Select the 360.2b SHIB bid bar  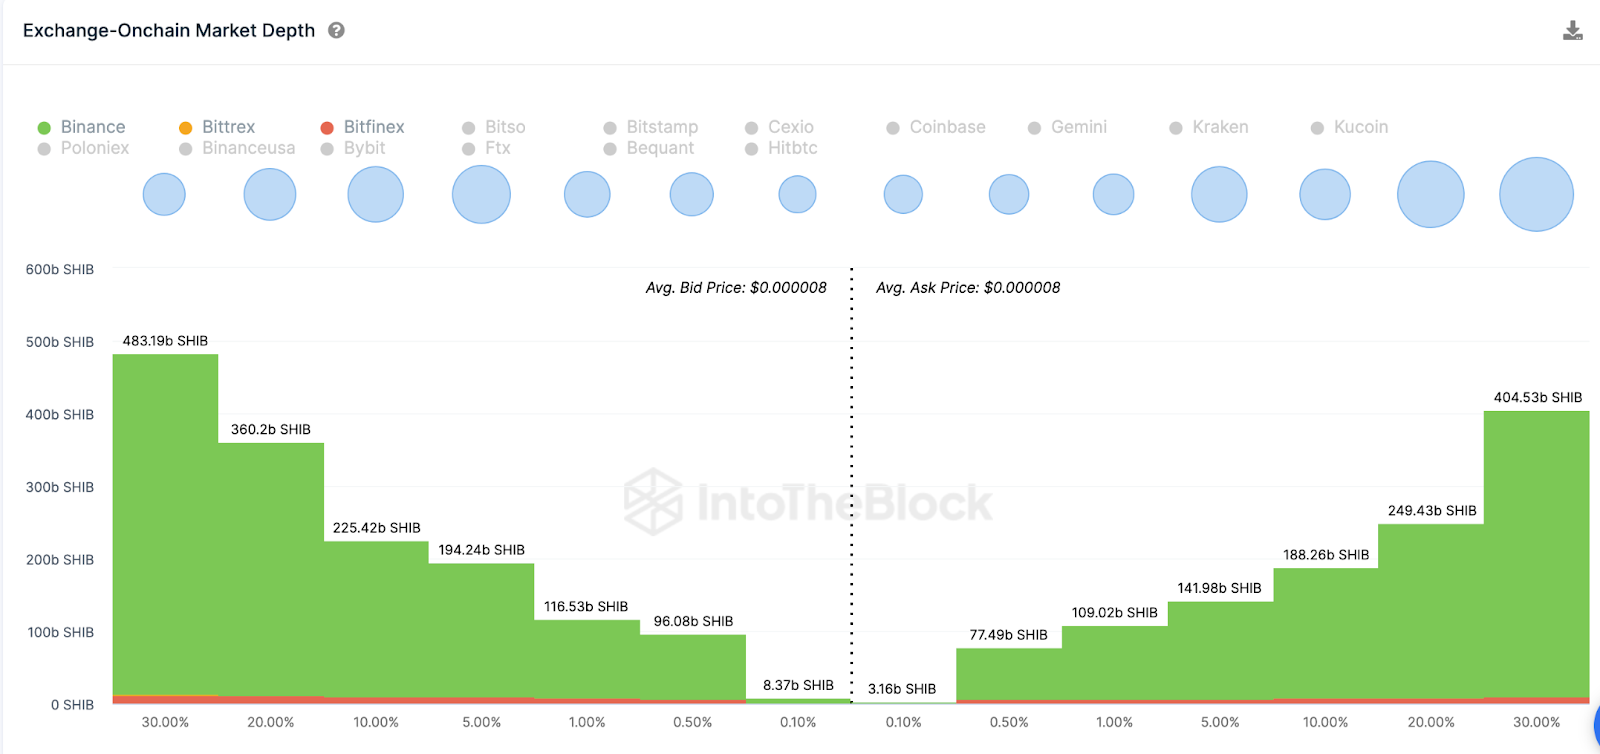(271, 570)
